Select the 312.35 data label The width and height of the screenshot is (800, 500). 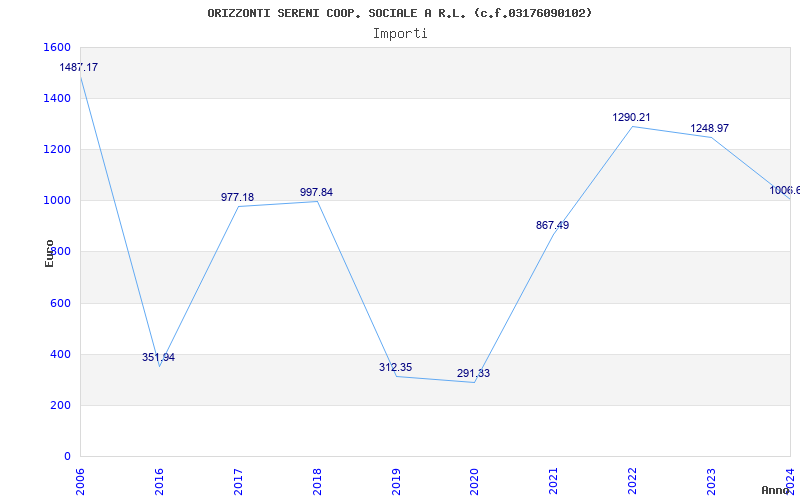coord(395,367)
